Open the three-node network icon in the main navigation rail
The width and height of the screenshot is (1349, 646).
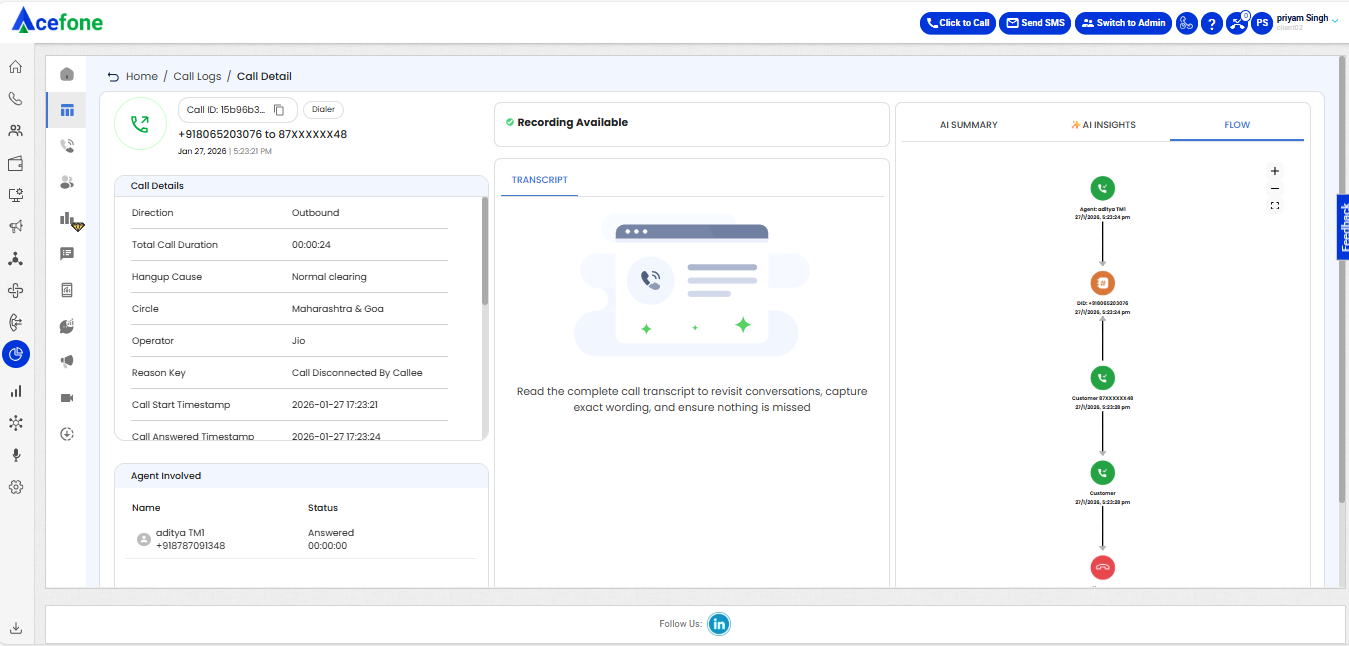(15, 259)
